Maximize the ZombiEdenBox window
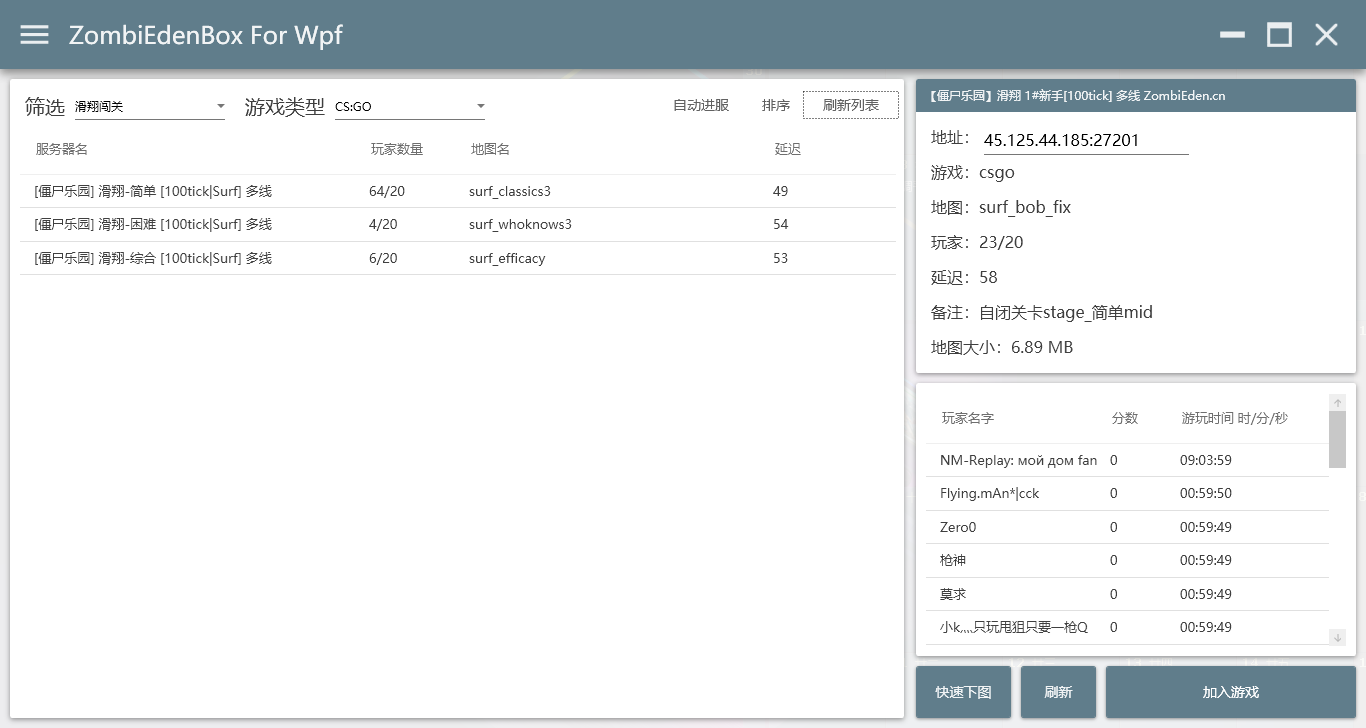This screenshot has height=728, width=1366. 1279,35
